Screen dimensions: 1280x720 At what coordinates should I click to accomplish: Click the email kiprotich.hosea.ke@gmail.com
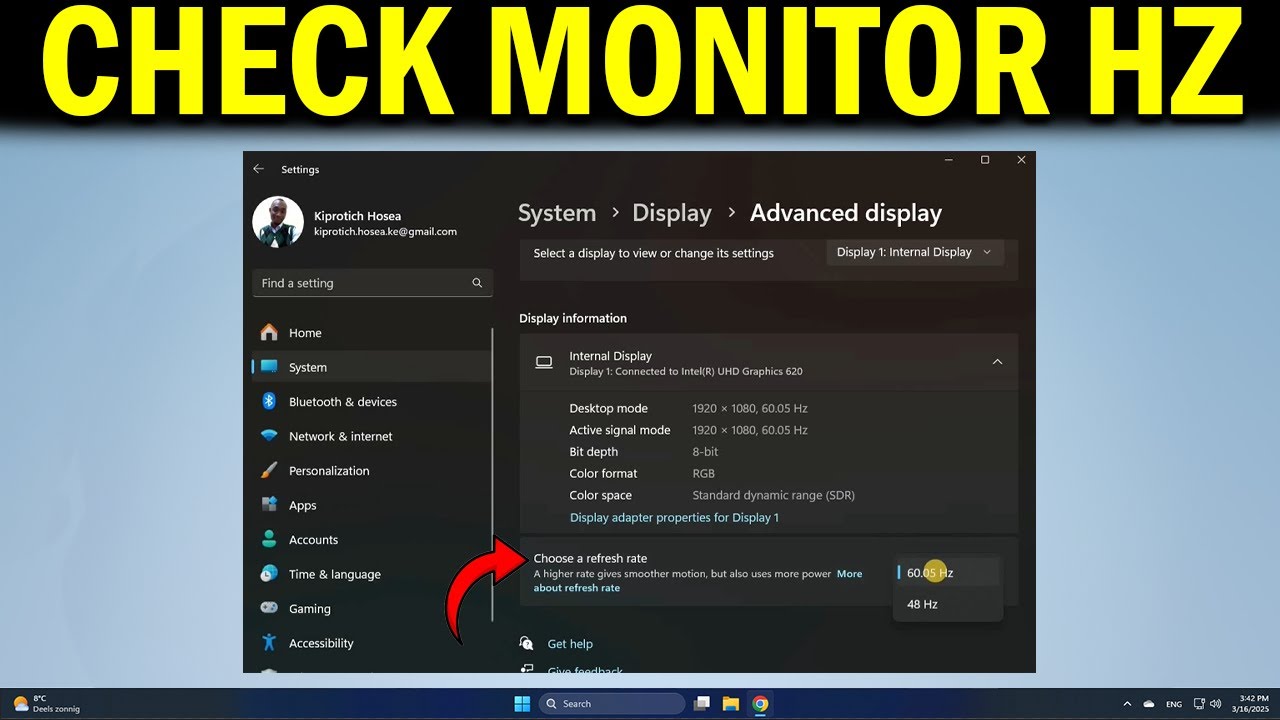tap(385, 232)
